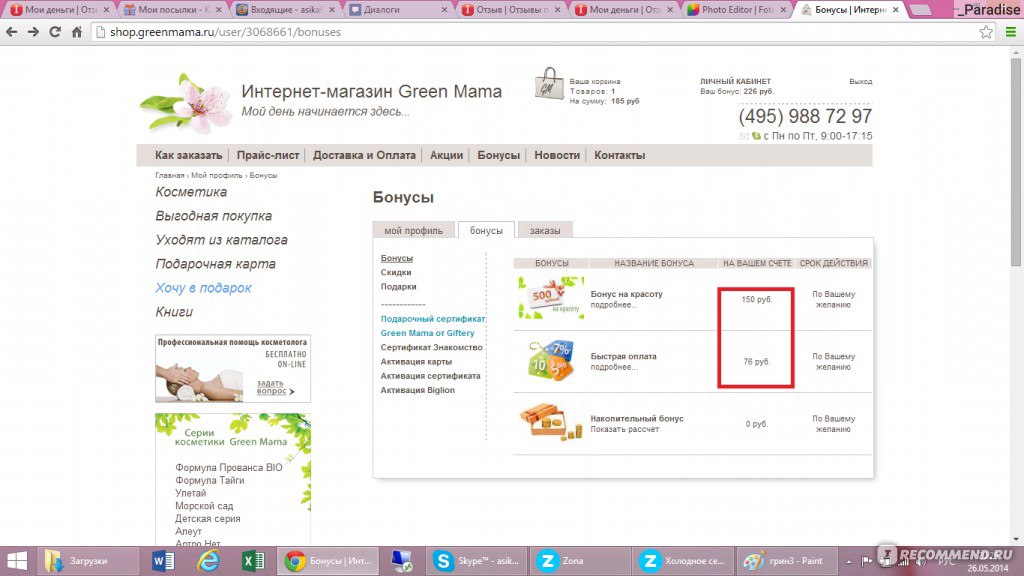Switch to the Диалоги browser tab
Viewport: 1024px width, 576px height.
[x=398, y=10]
